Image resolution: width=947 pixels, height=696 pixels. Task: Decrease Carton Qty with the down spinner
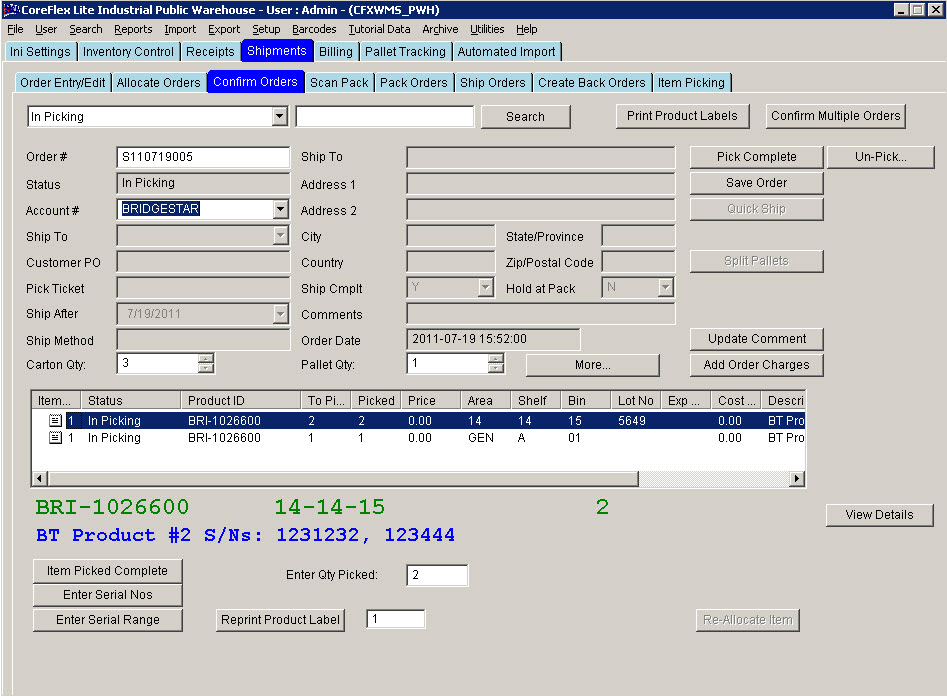click(x=206, y=368)
